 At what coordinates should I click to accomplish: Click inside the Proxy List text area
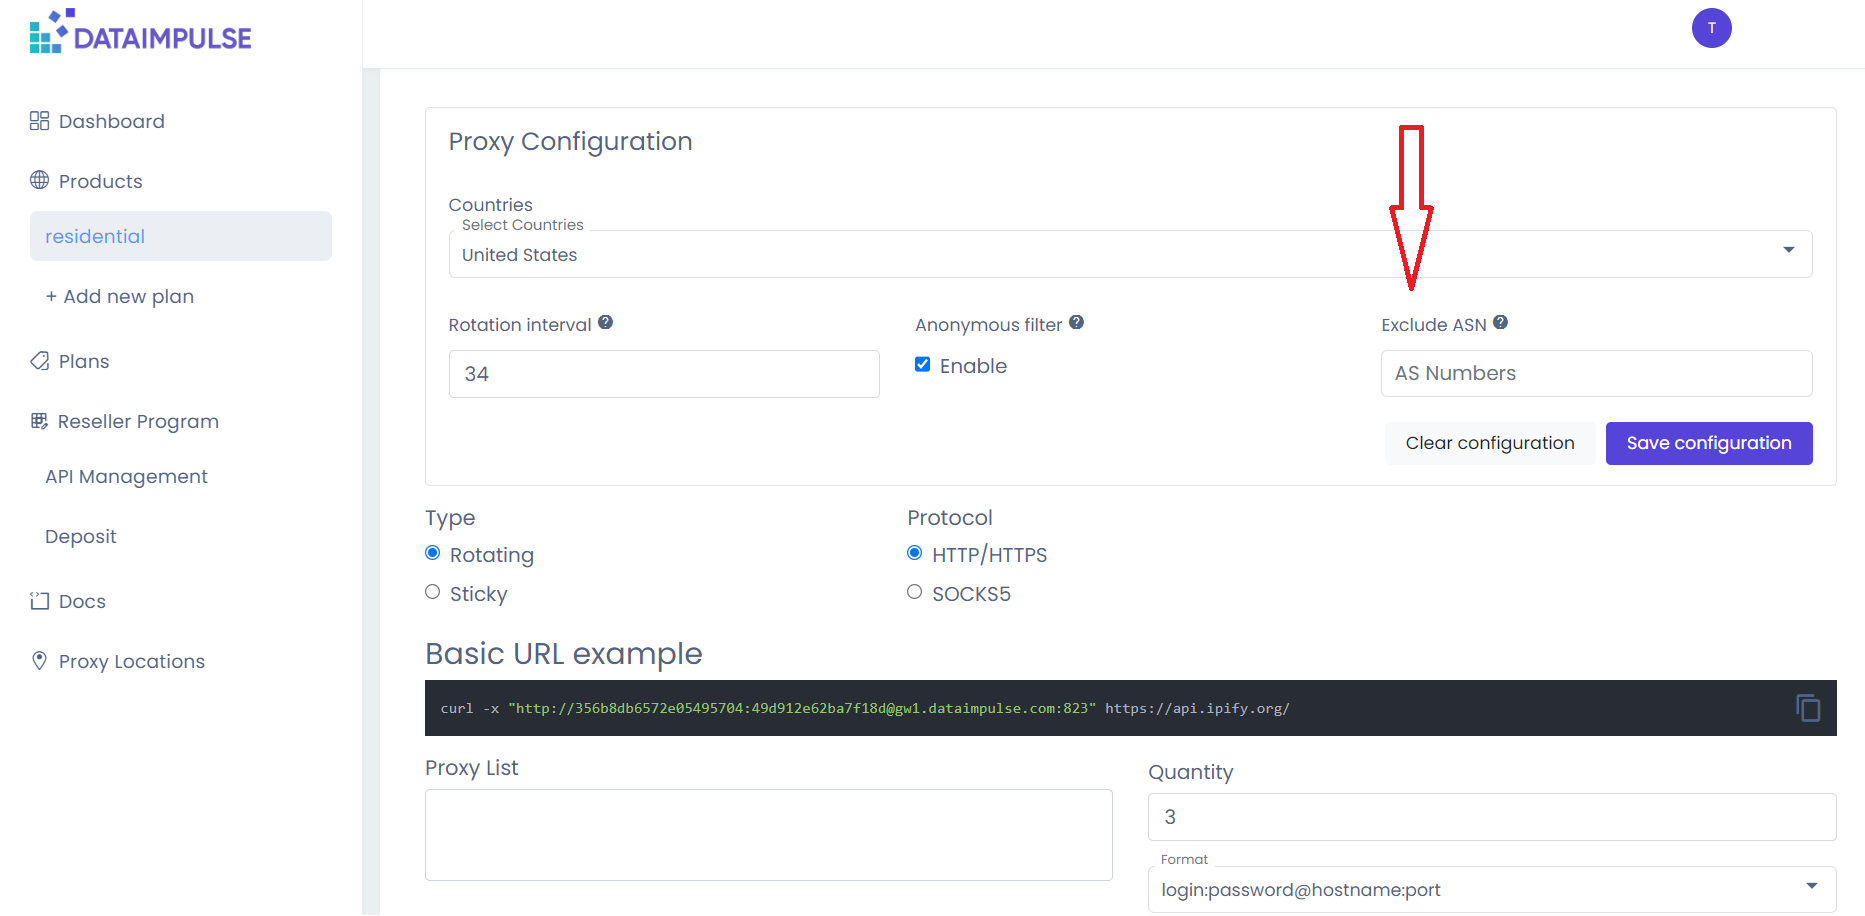tap(768, 835)
